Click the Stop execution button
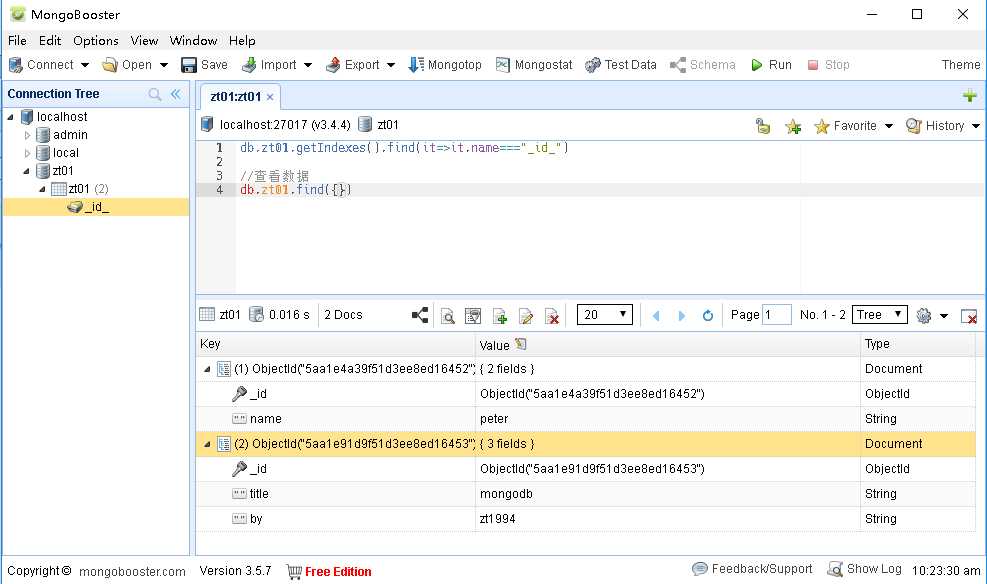Image resolution: width=987 pixels, height=584 pixels. click(828, 65)
